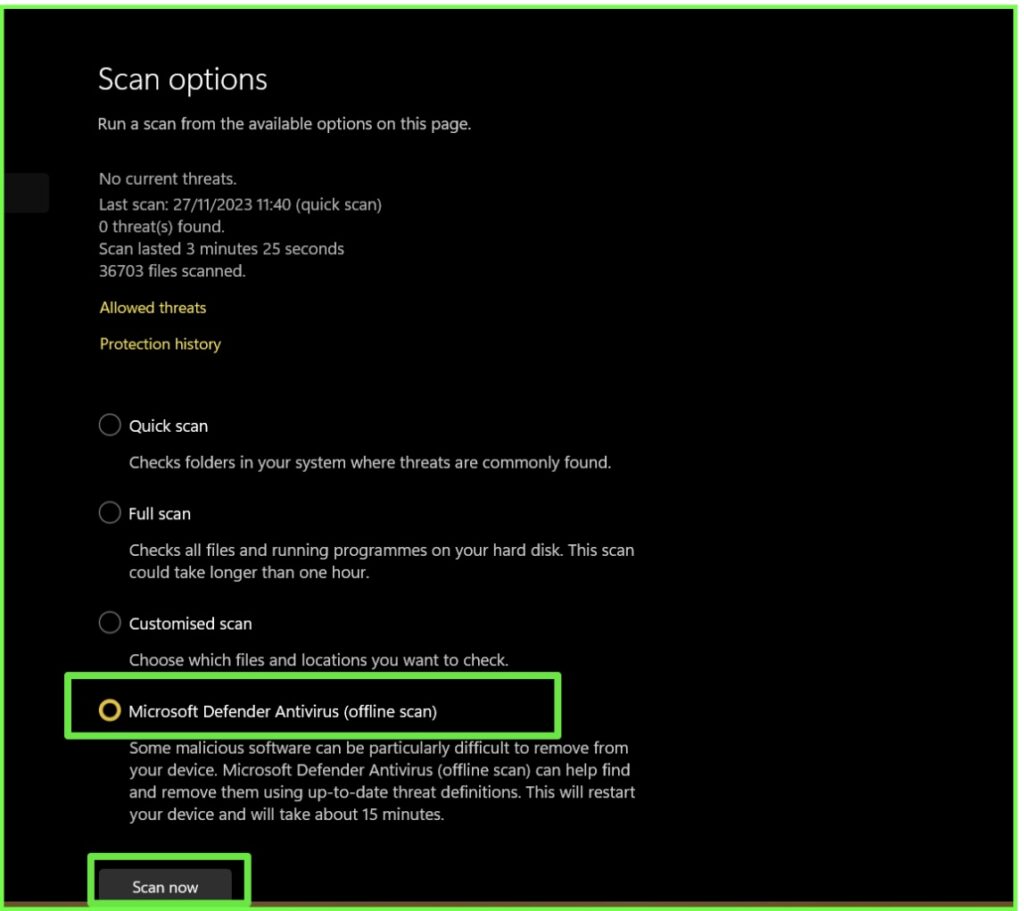1024x911 pixels.
Task: Click the last quick scan timestamp line
Action: (239, 204)
